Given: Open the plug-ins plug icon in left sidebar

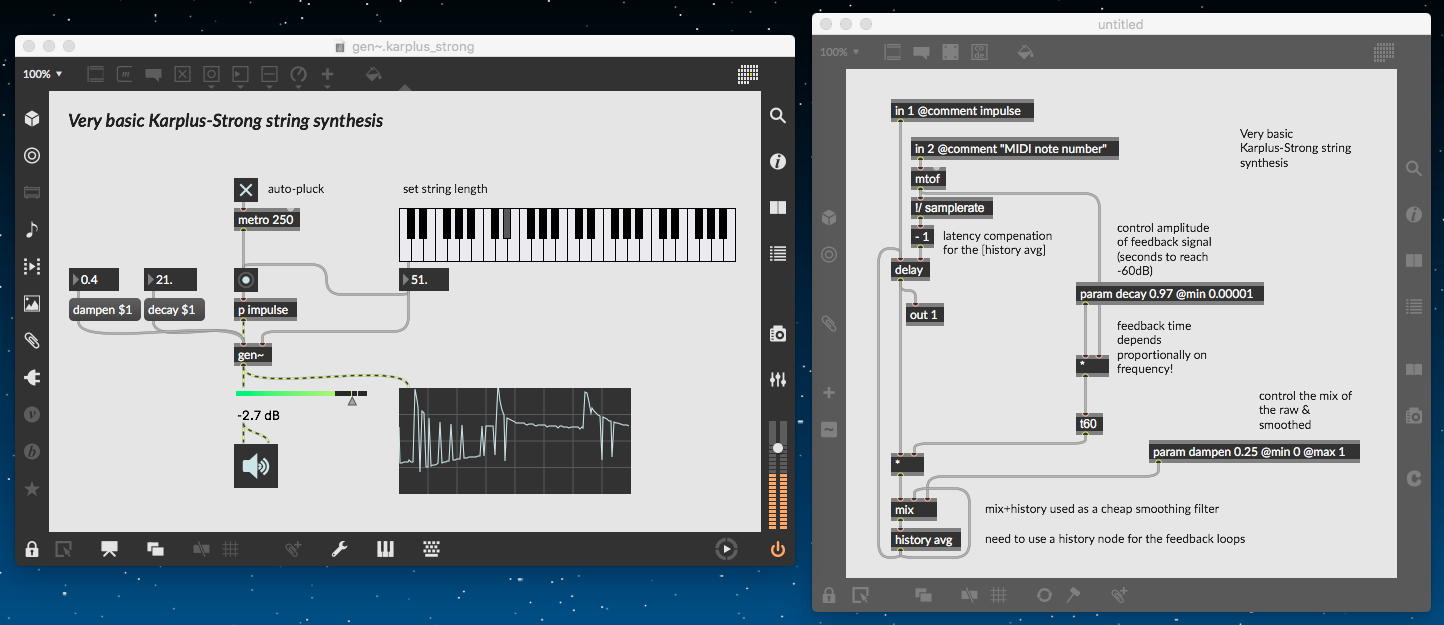Looking at the screenshot, I should [32, 378].
